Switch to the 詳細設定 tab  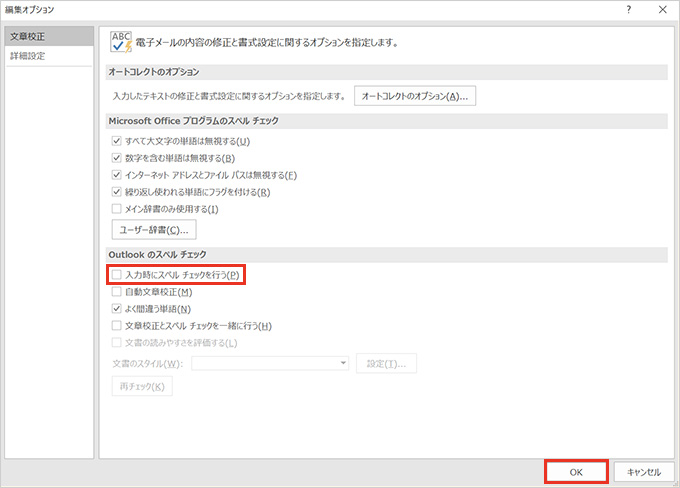click(x=28, y=56)
